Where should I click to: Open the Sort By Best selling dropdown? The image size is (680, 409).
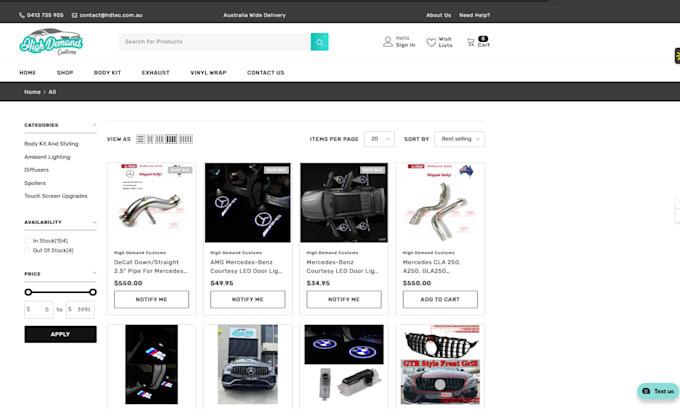[x=460, y=139]
